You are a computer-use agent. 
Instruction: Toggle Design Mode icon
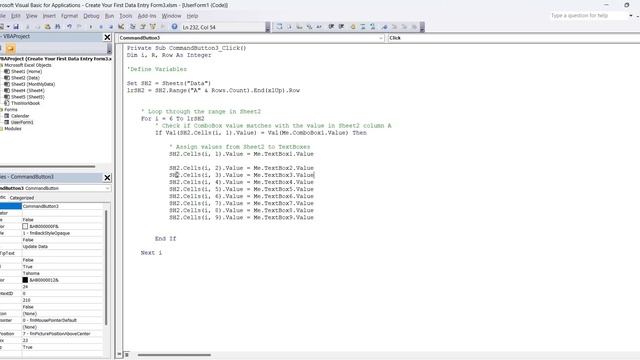tap(121, 27)
